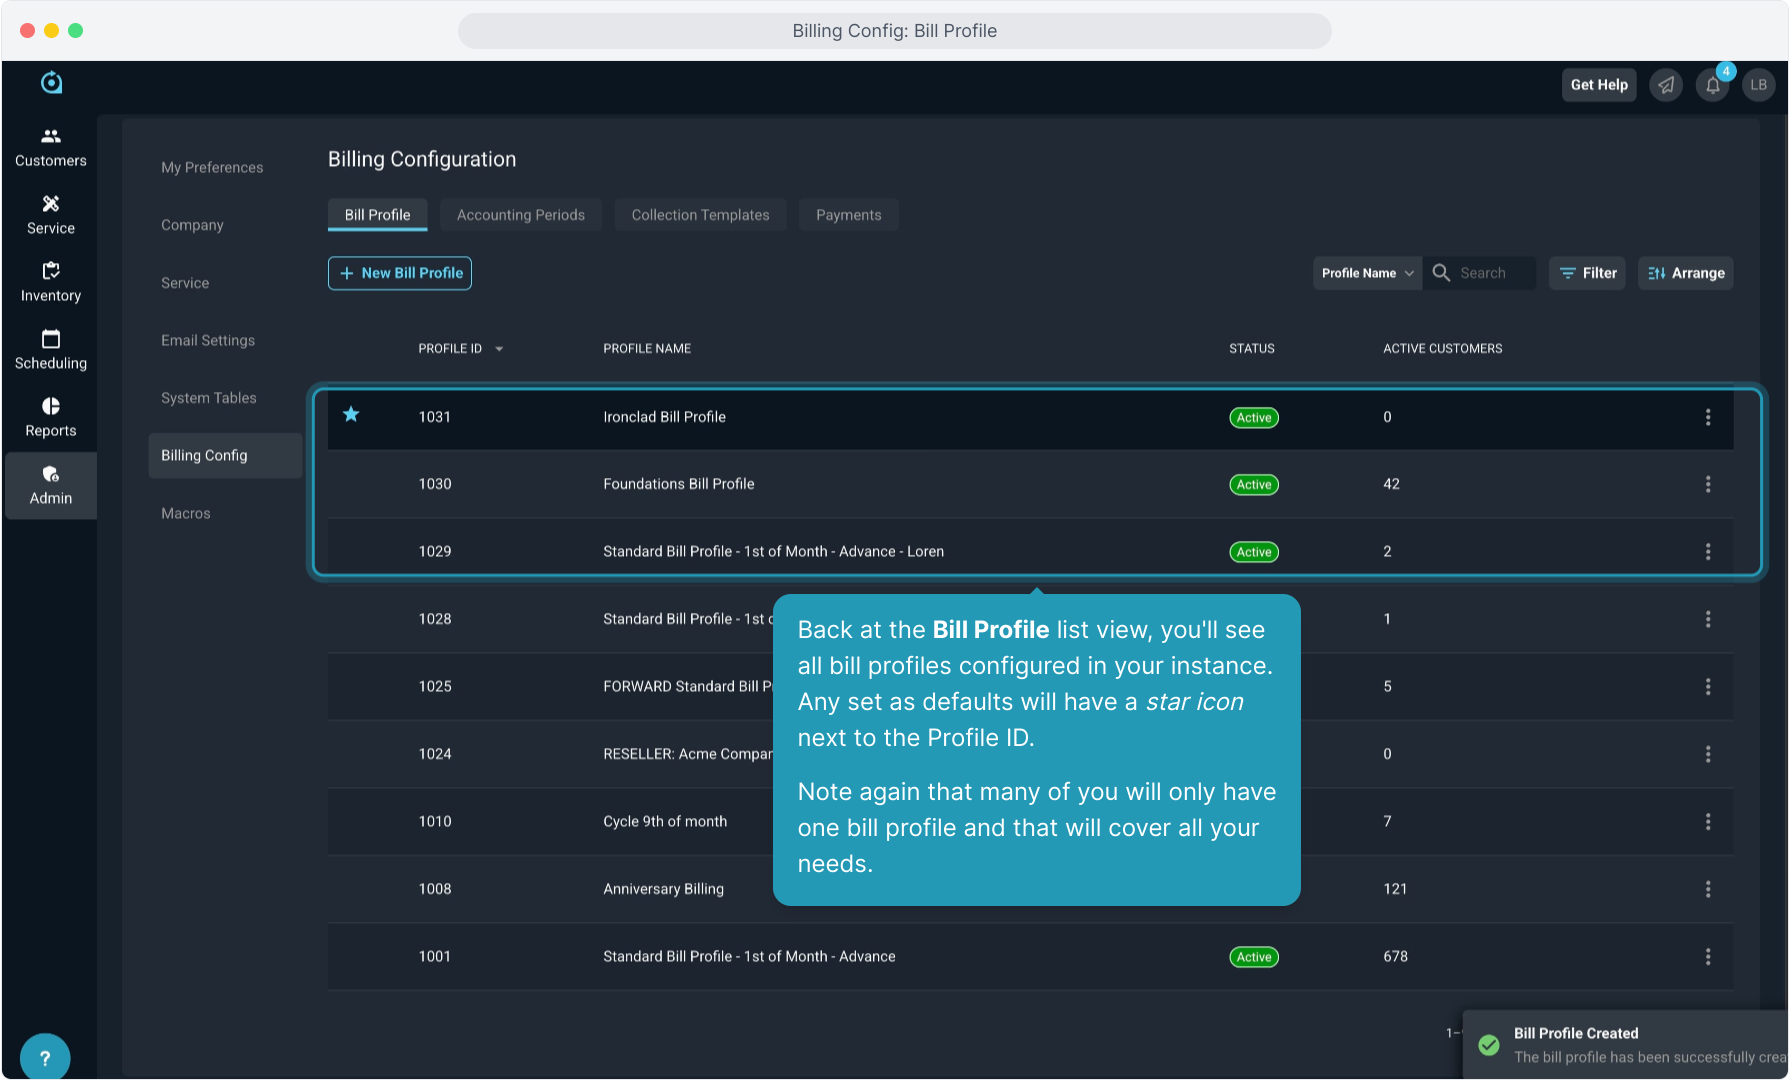The width and height of the screenshot is (1790, 1080).
Task: Select Email Settings in admin menu
Action: point(208,340)
